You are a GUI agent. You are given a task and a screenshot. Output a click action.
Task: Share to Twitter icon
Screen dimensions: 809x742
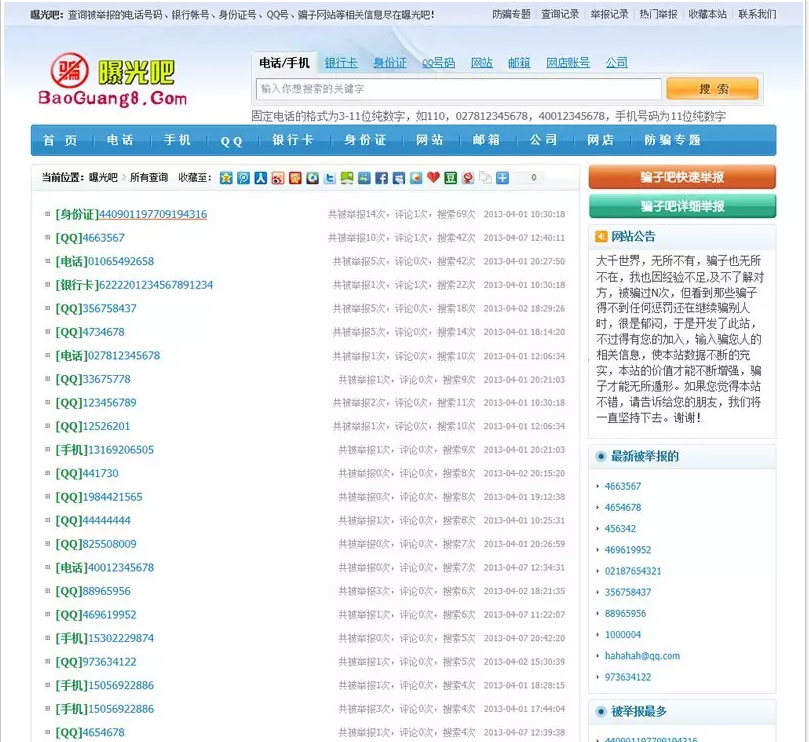tap(330, 178)
